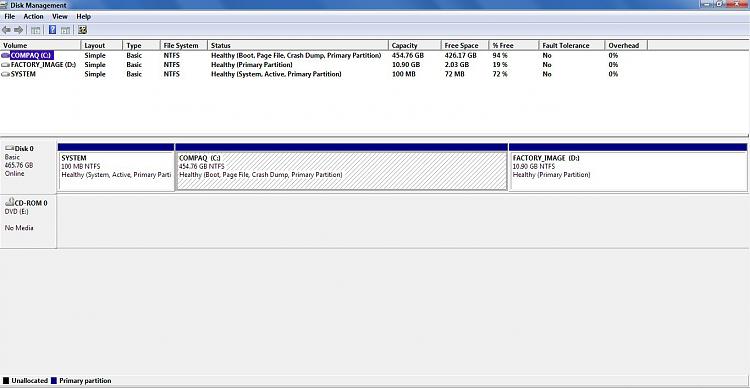This screenshot has width=750, height=389.
Task: Open the Help menu
Action: [x=84, y=16]
